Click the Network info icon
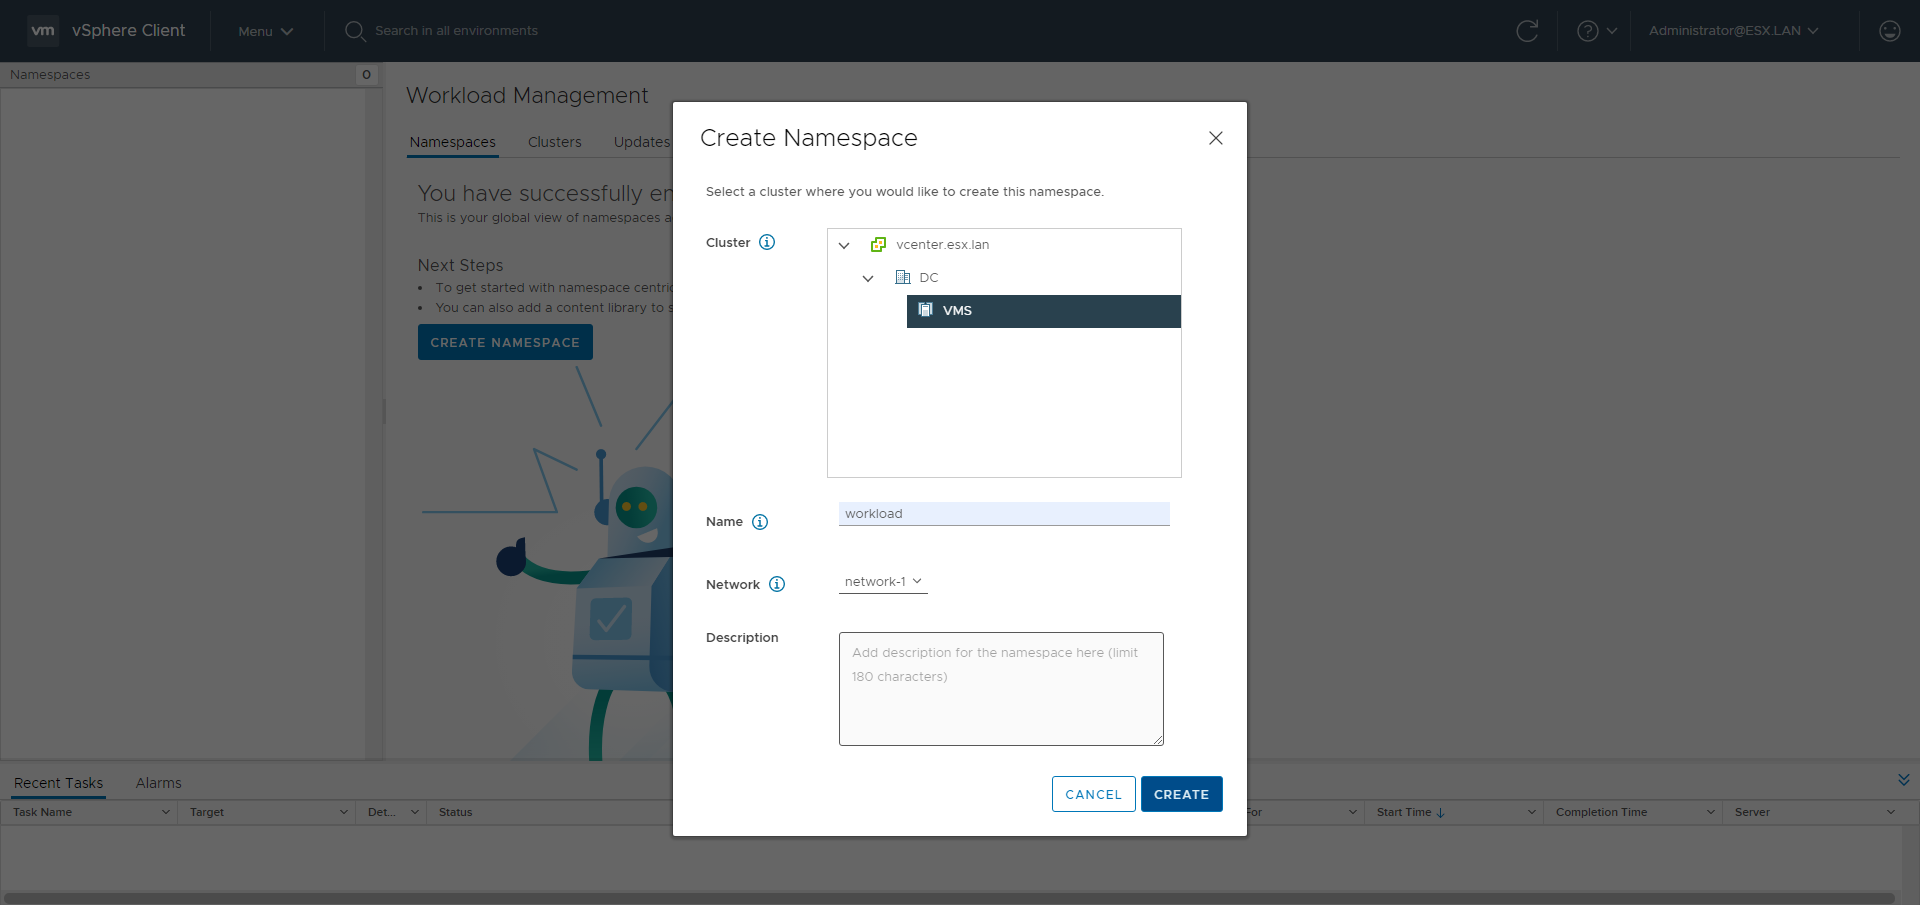 tap(777, 584)
